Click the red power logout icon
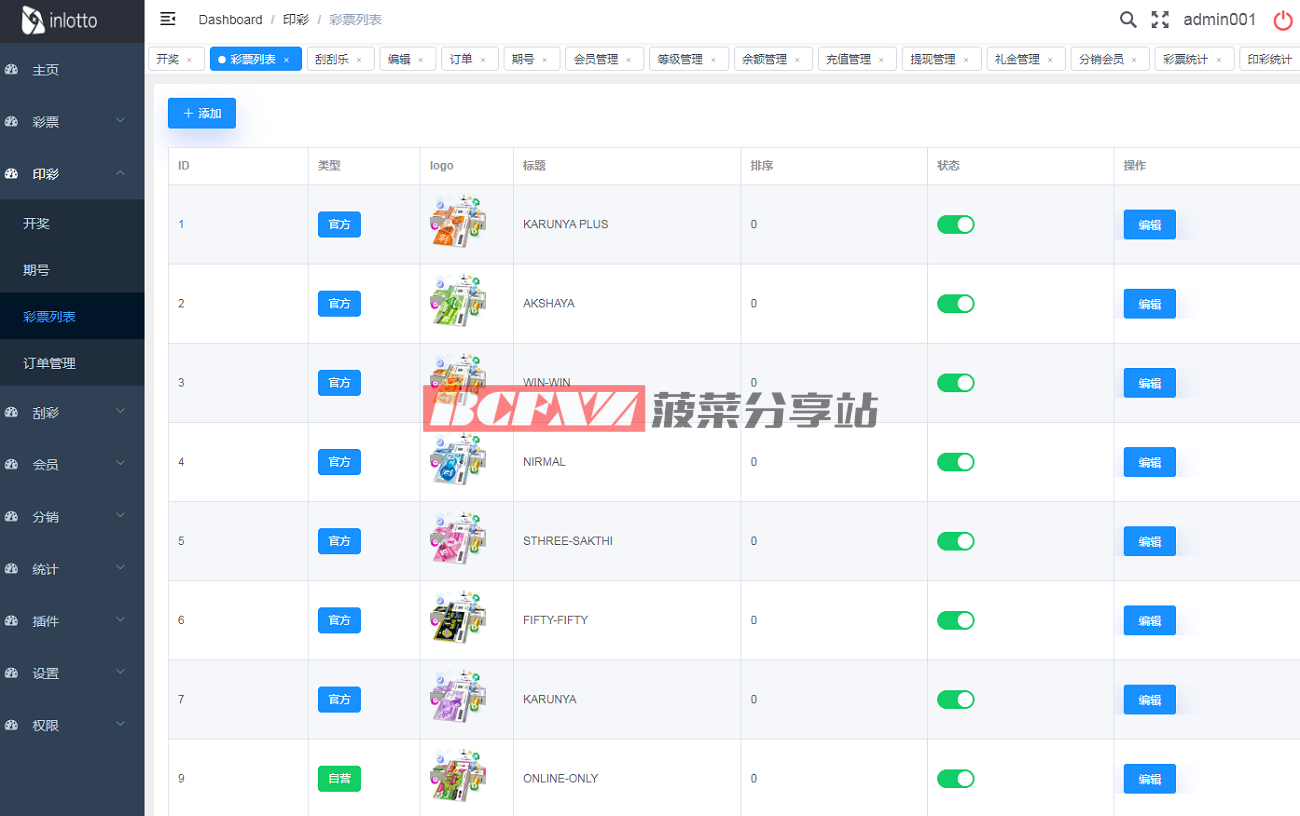The image size is (1300, 816). click(1282, 20)
